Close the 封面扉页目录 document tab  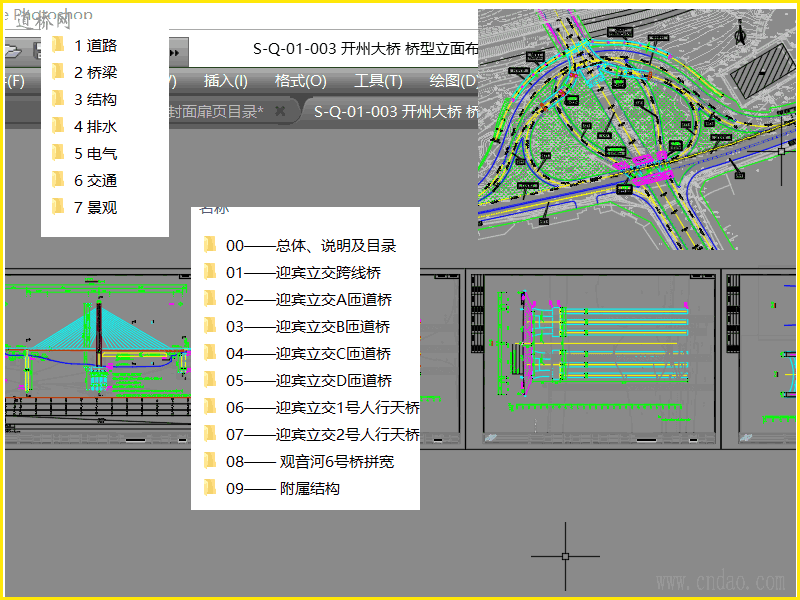(280, 111)
